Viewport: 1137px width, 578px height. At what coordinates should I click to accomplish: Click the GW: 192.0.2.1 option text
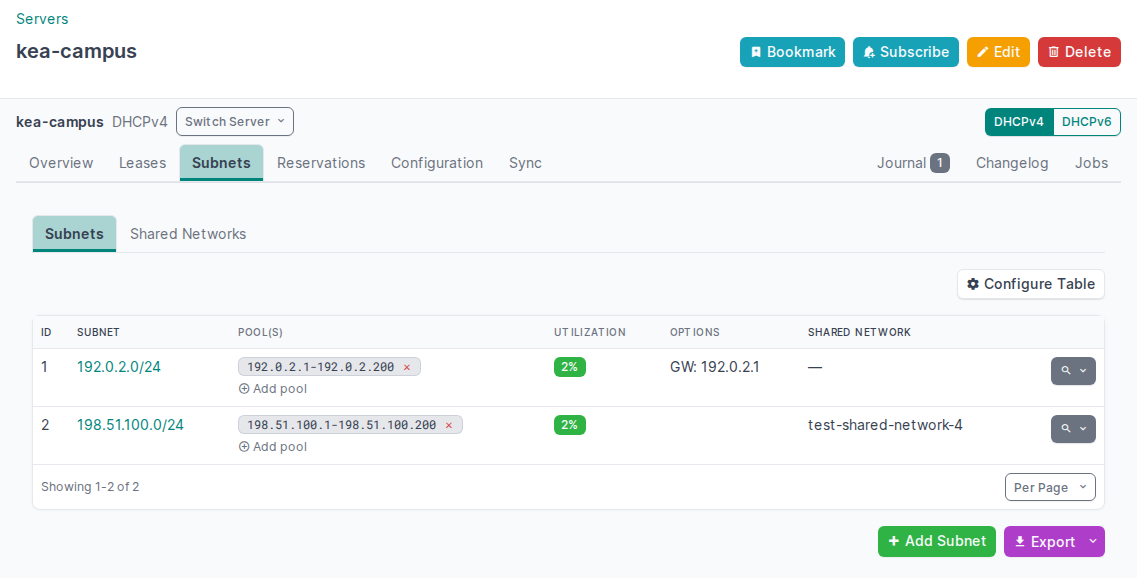pos(714,367)
